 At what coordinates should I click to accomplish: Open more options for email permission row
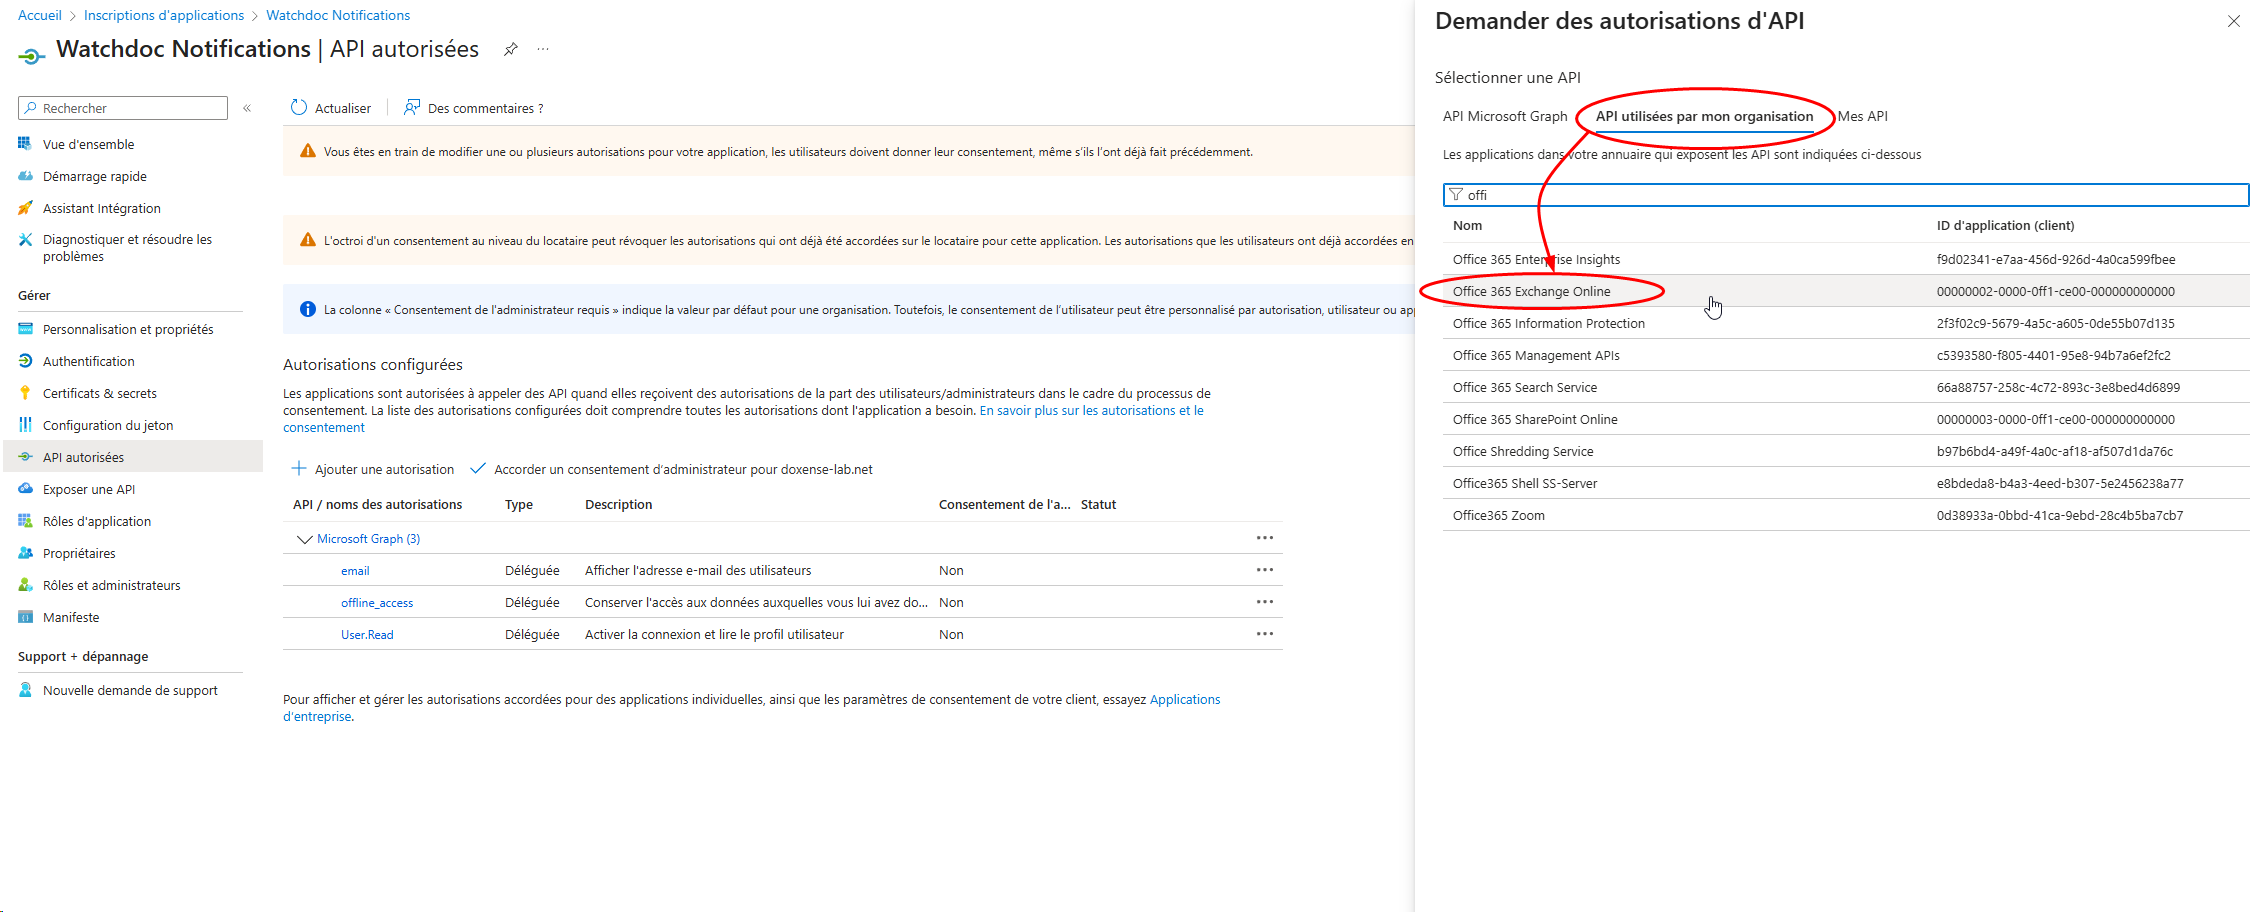click(1265, 570)
